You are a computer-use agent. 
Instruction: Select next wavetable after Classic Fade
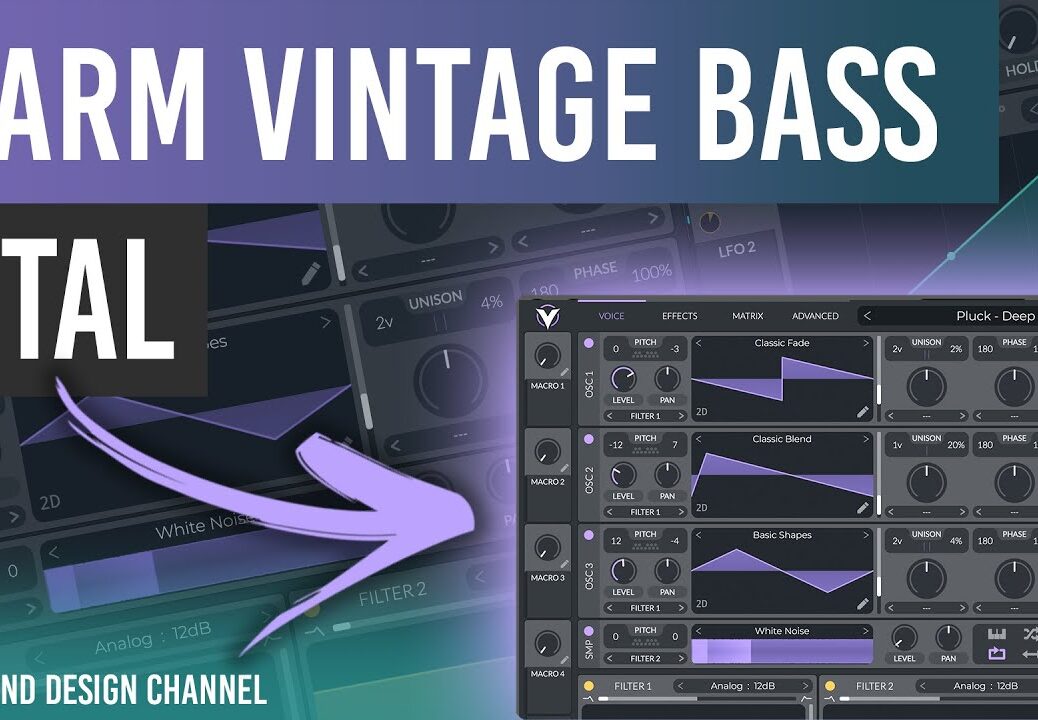(x=865, y=343)
